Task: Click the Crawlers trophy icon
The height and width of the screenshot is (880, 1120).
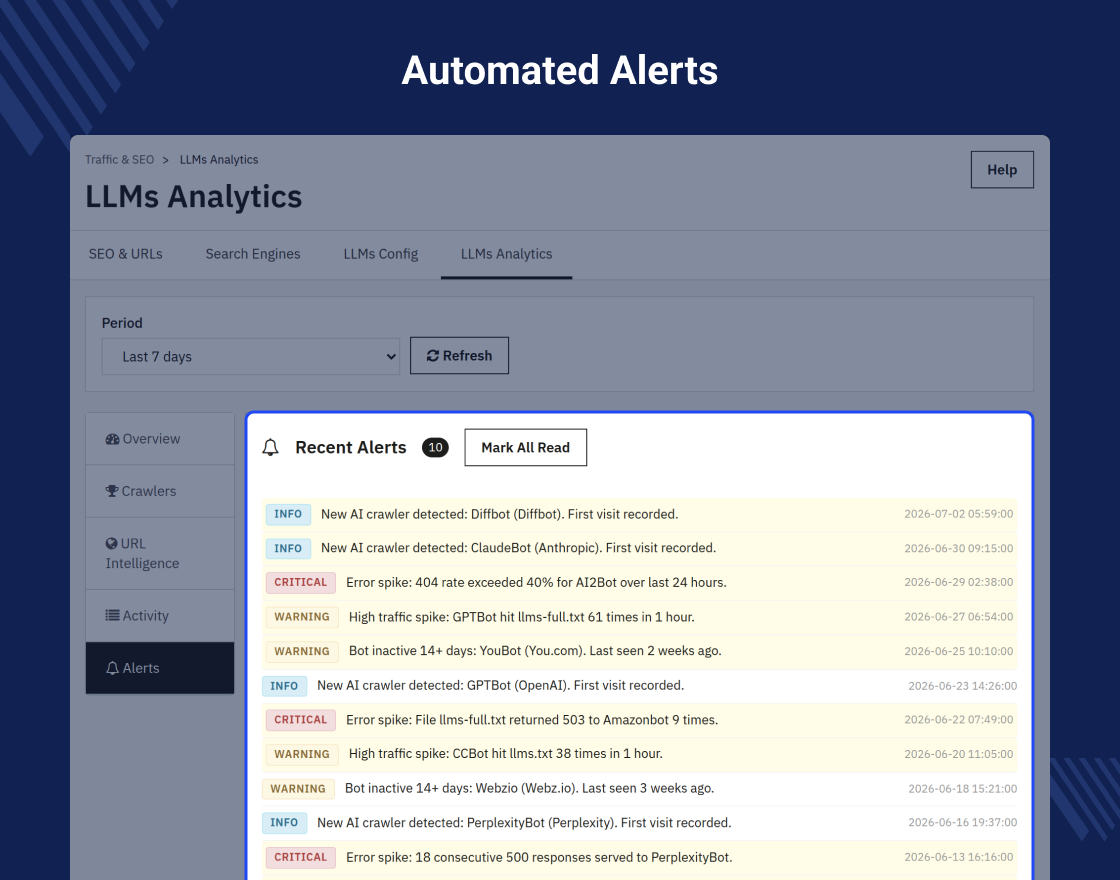Action: (x=112, y=491)
